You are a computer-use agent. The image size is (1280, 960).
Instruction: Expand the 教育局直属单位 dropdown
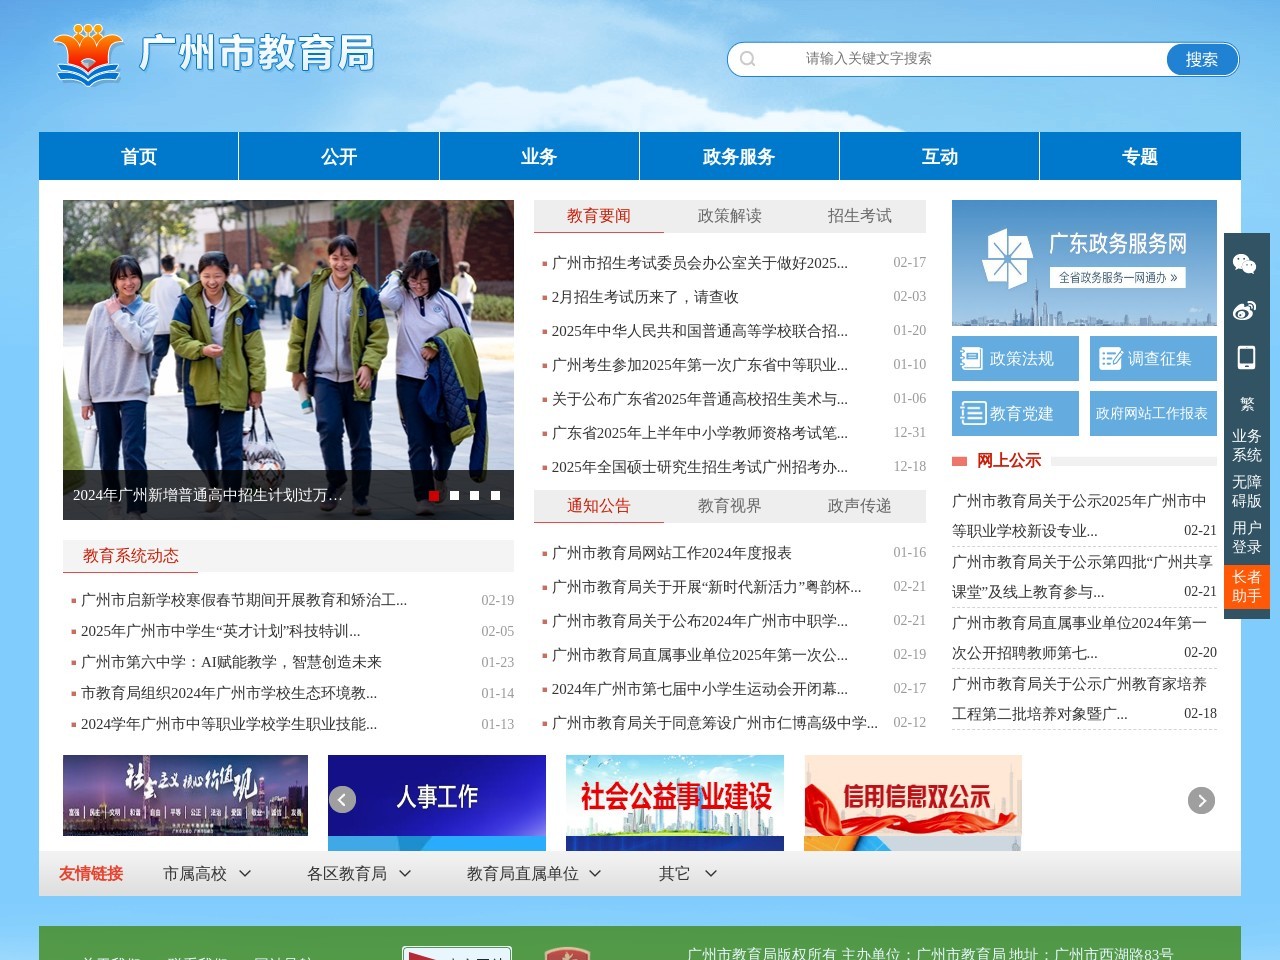coord(534,874)
